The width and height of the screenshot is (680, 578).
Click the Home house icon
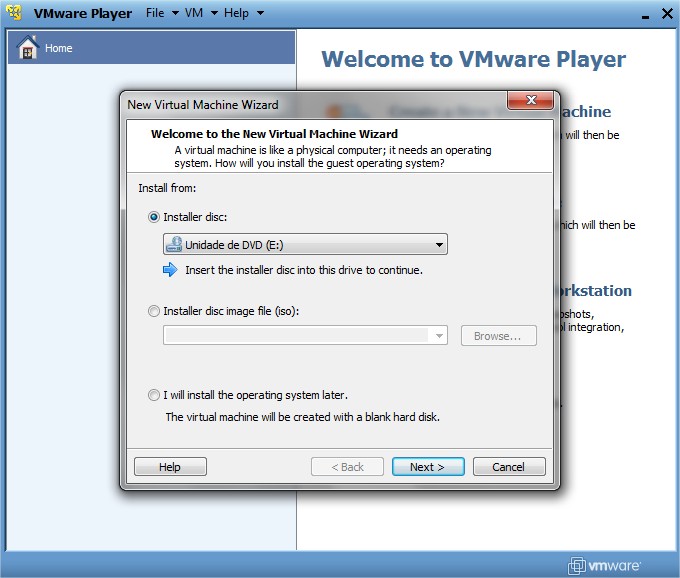27,47
